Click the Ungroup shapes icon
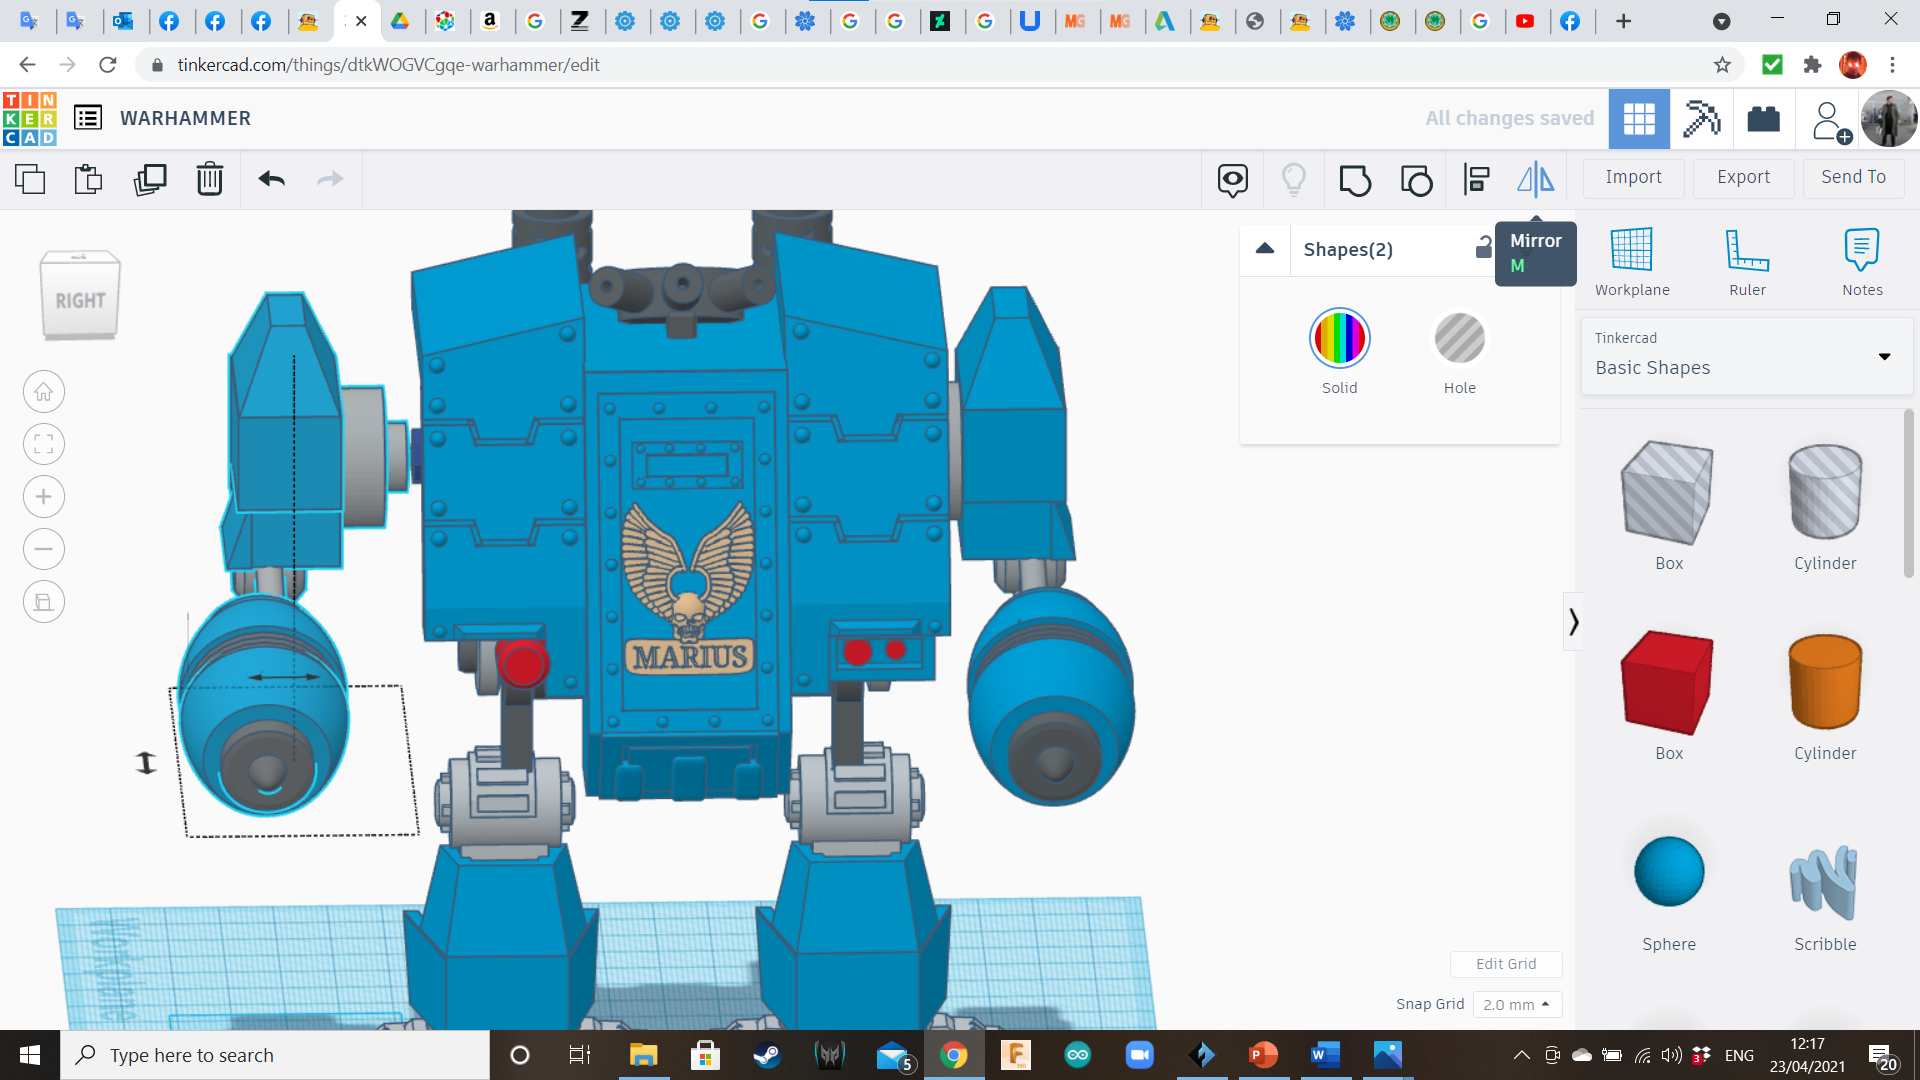The height and width of the screenshot is (1080, 1920). click(x=1416, y=180)
